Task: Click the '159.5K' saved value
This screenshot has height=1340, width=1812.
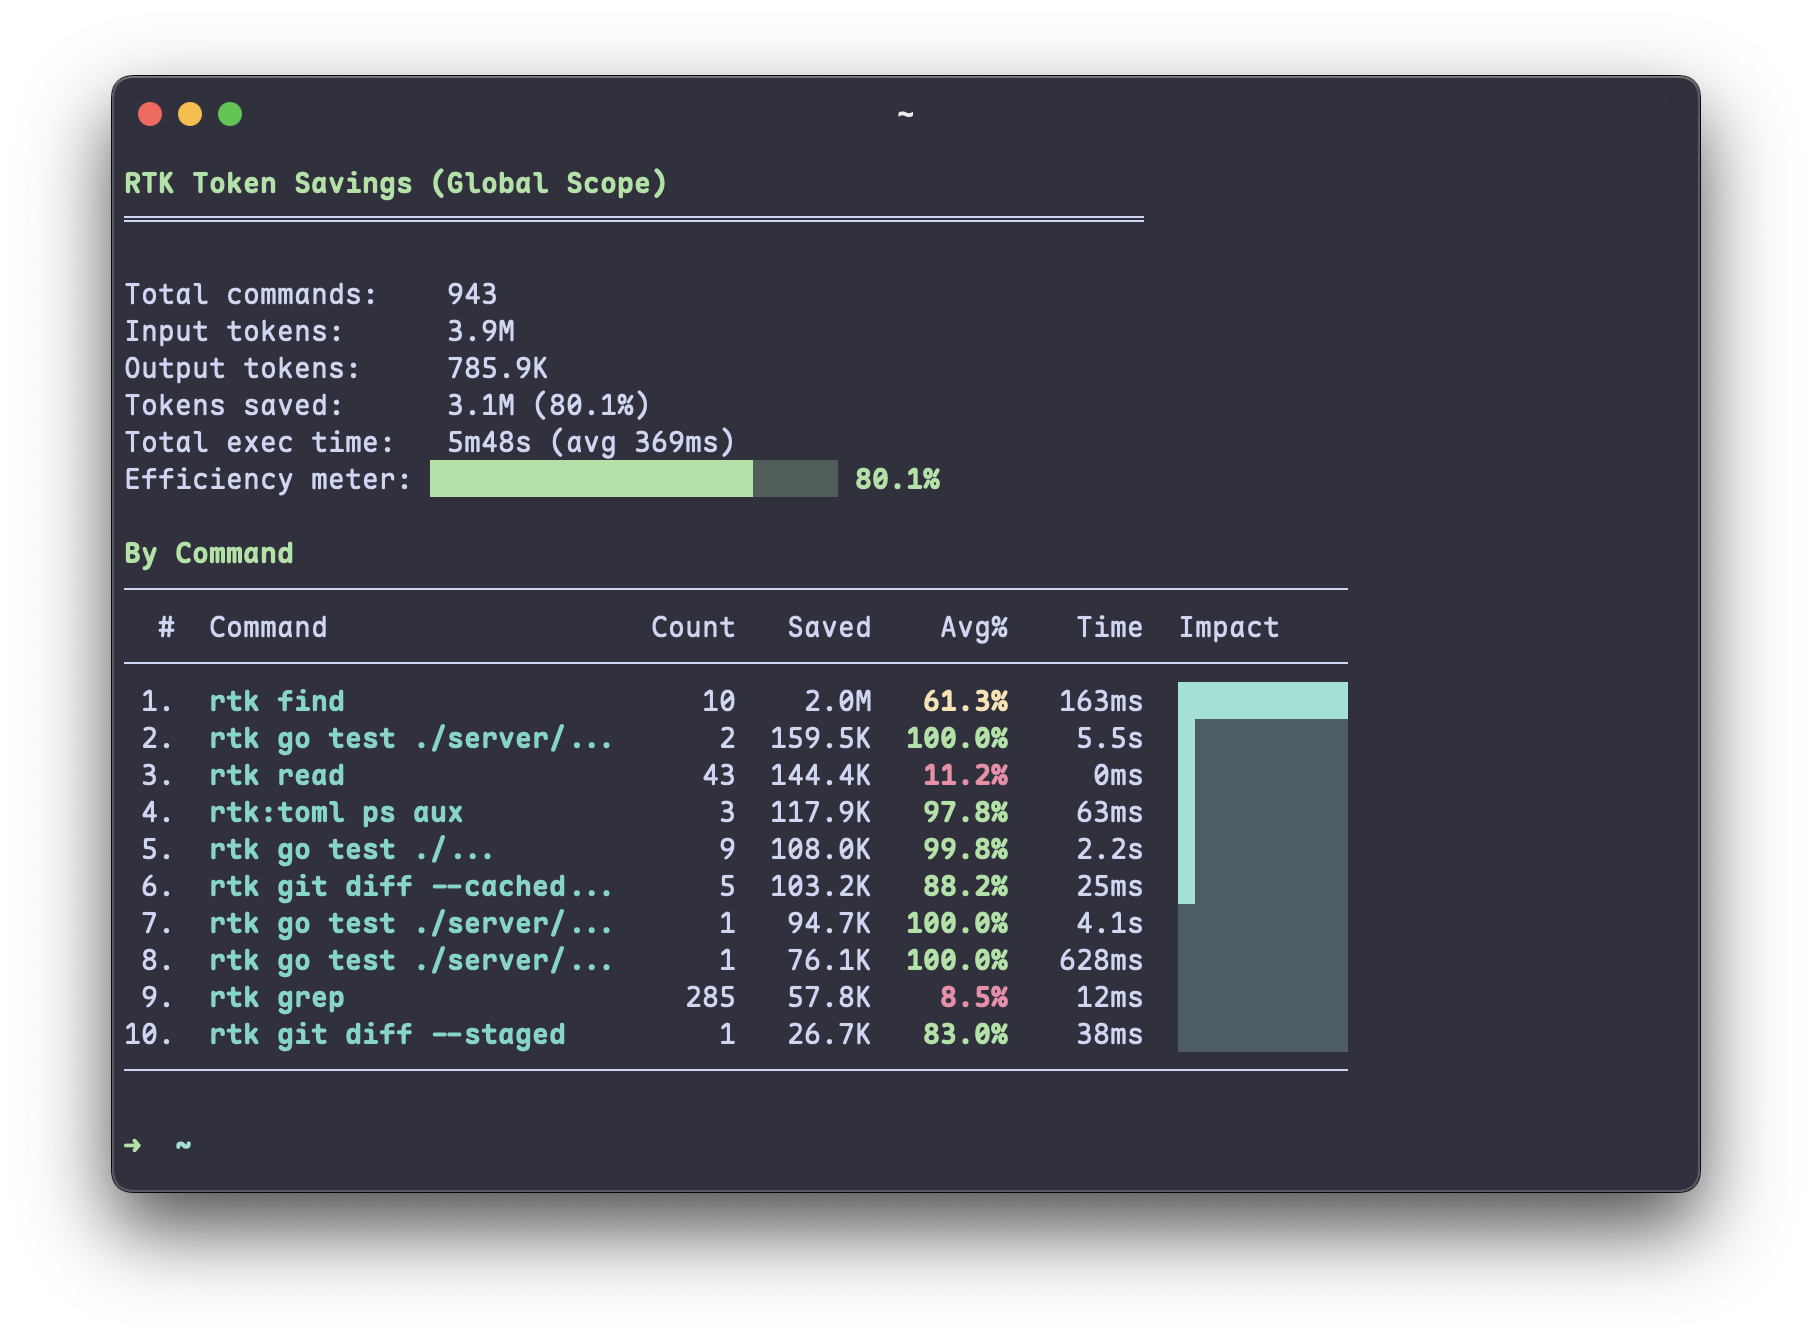Action: coord(821,738)
